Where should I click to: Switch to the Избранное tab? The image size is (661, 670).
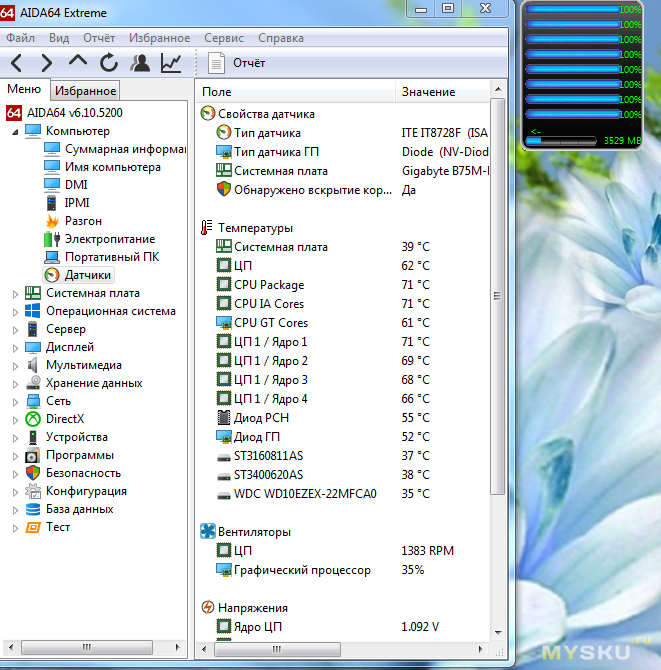[85, 91]
